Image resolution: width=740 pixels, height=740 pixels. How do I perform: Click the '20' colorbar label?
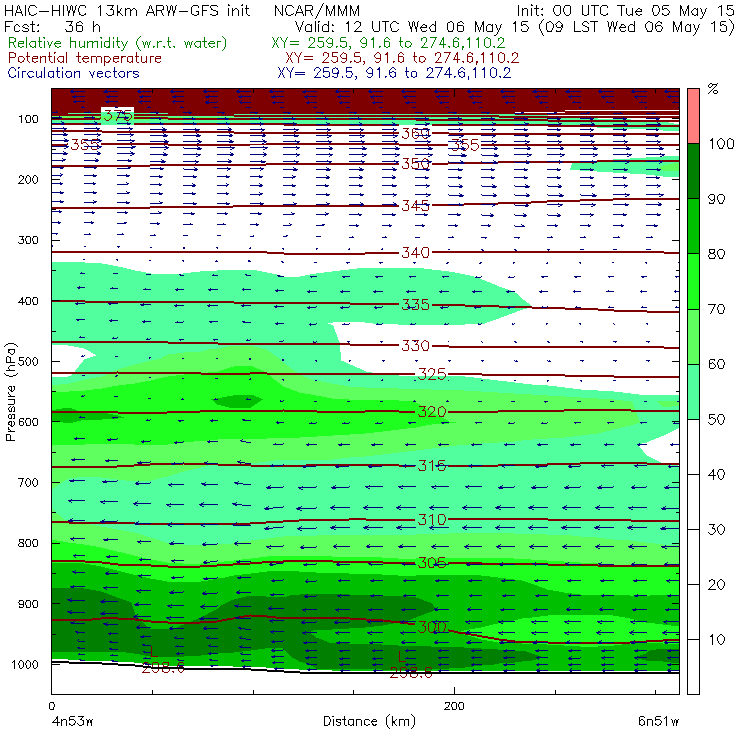(x=716, y=585)
